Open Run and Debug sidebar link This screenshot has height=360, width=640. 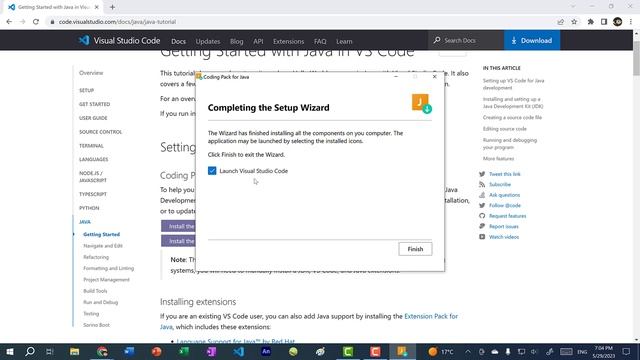coord(100,302)
